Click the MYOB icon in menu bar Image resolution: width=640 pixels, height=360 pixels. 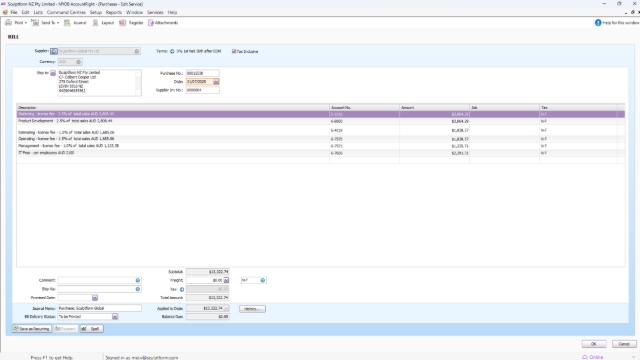(5, 12)
